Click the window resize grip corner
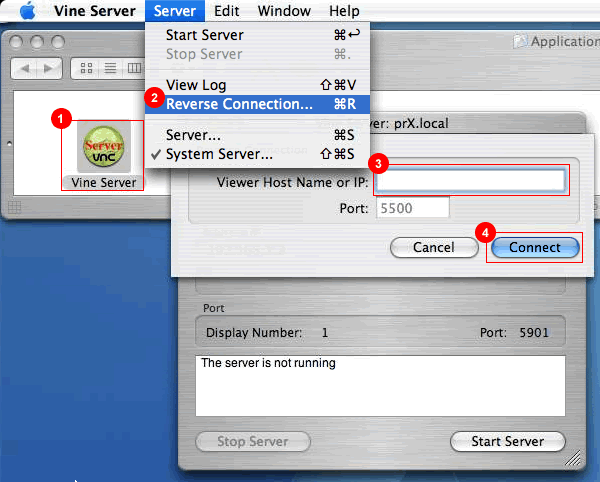This screenshot has height=482, width=600. [x=572, y=458]
